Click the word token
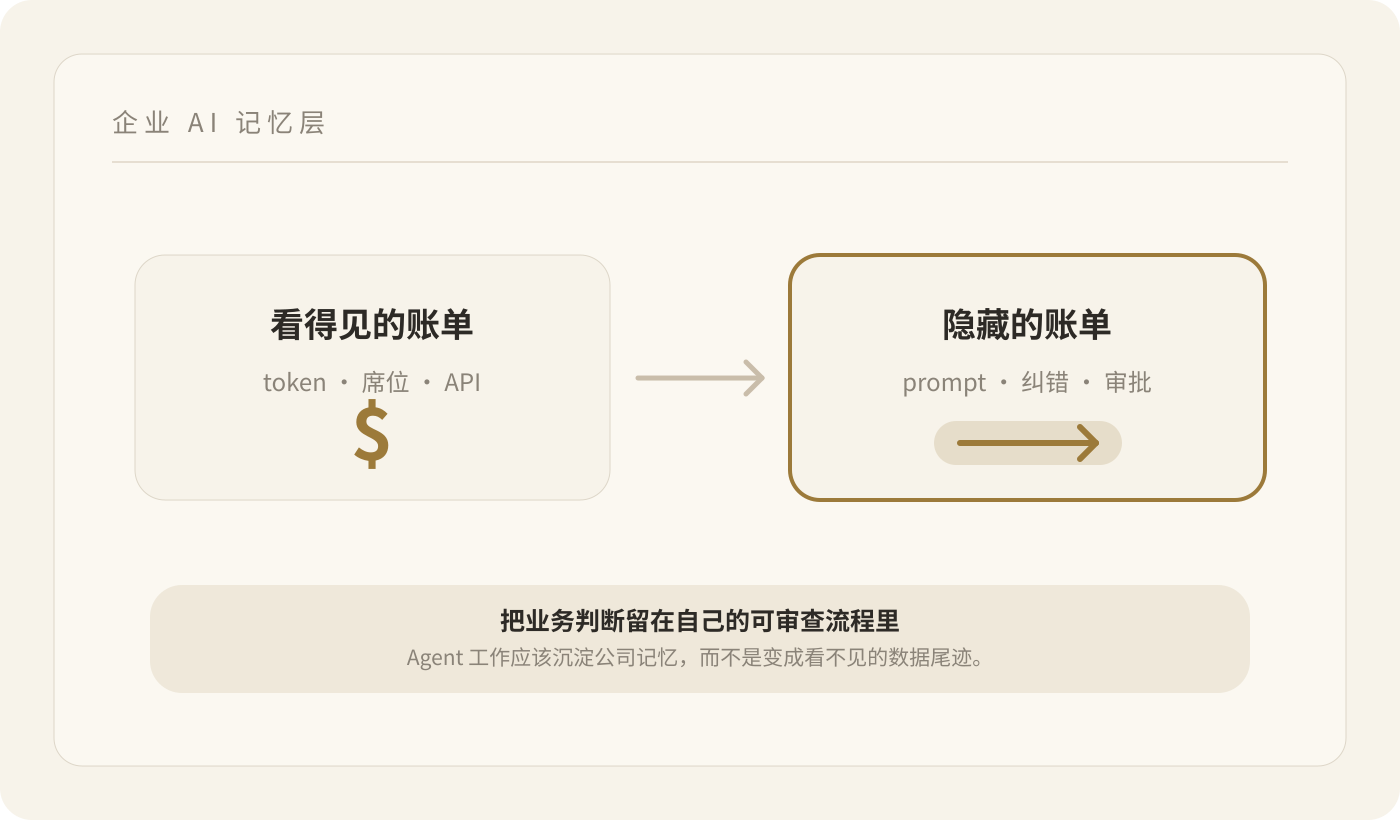The height and width of the screenshot is (820, 1400). click(295, 383)
